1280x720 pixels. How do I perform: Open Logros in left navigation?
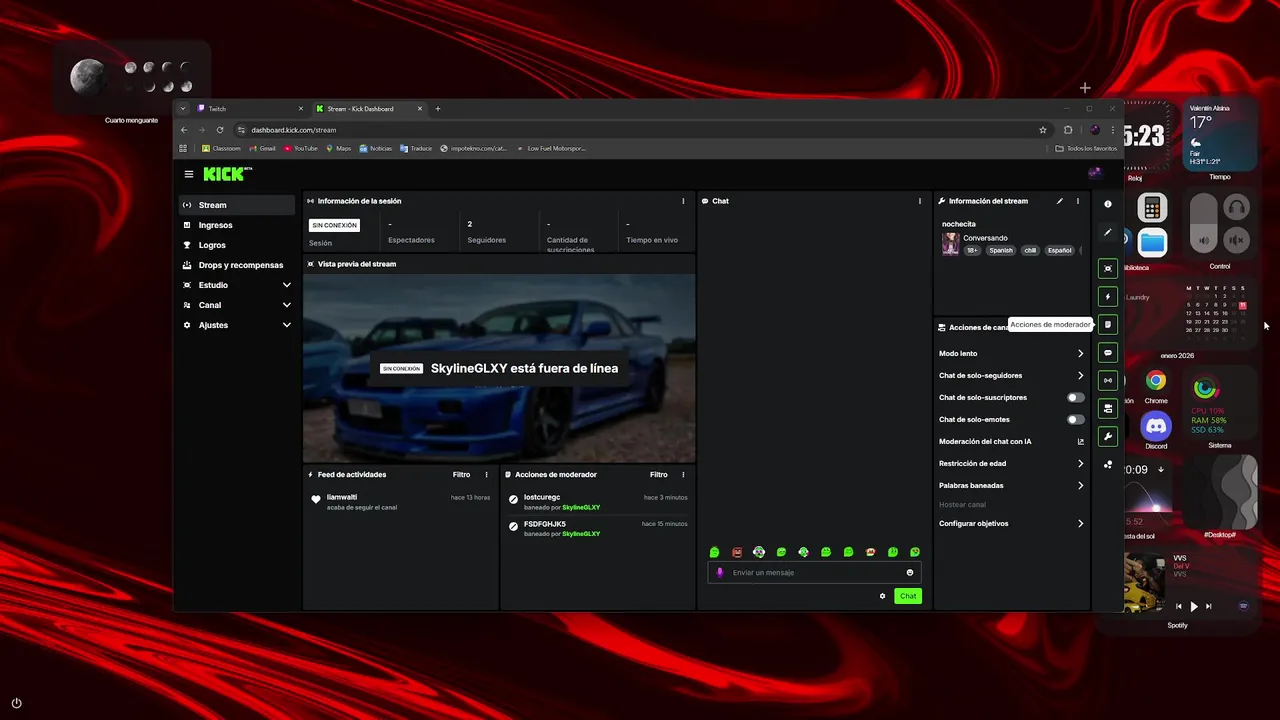pos(237,245)
